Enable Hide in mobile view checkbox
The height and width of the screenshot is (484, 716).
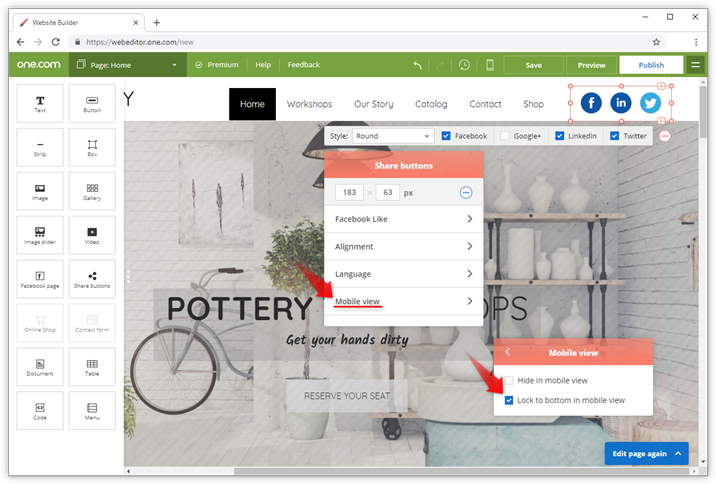coord(510,380)
